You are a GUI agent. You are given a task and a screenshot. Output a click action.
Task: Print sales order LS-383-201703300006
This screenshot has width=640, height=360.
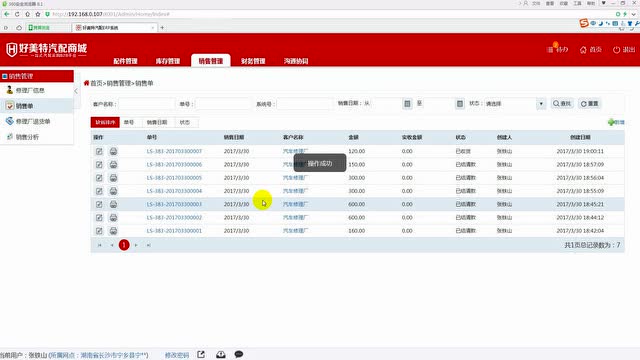point(113,164)
